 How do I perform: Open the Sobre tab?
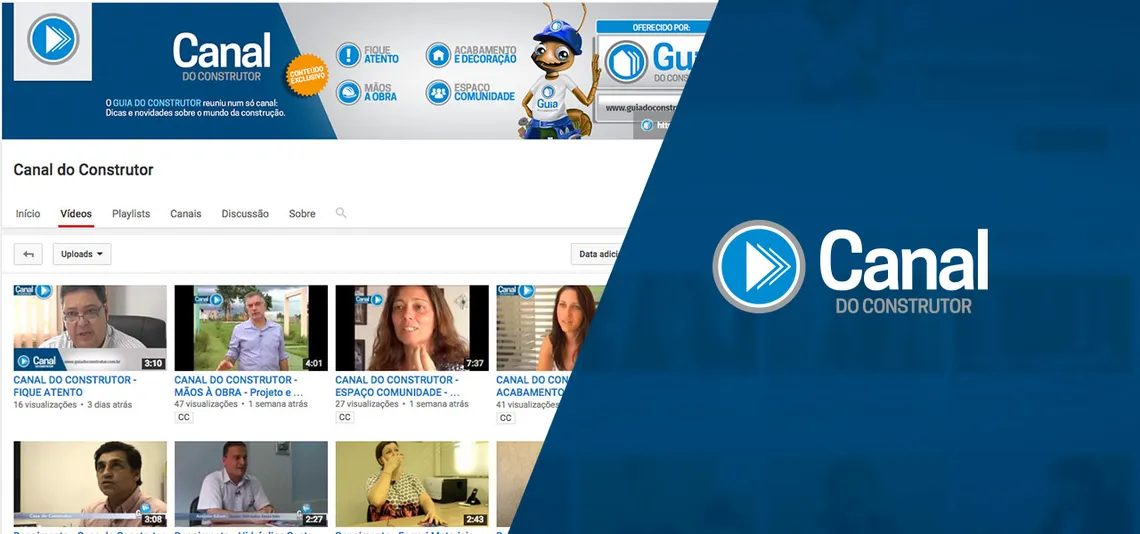pos(302,214)
